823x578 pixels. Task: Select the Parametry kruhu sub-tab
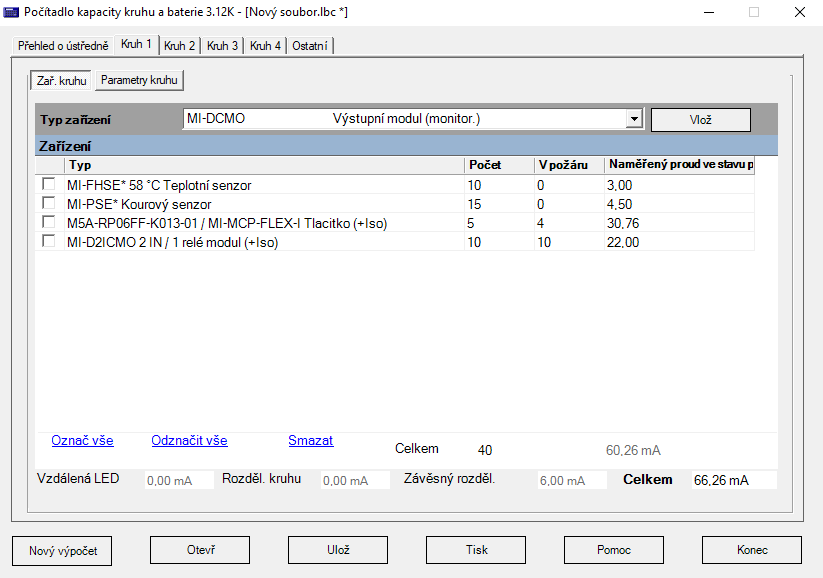(139, 80)
